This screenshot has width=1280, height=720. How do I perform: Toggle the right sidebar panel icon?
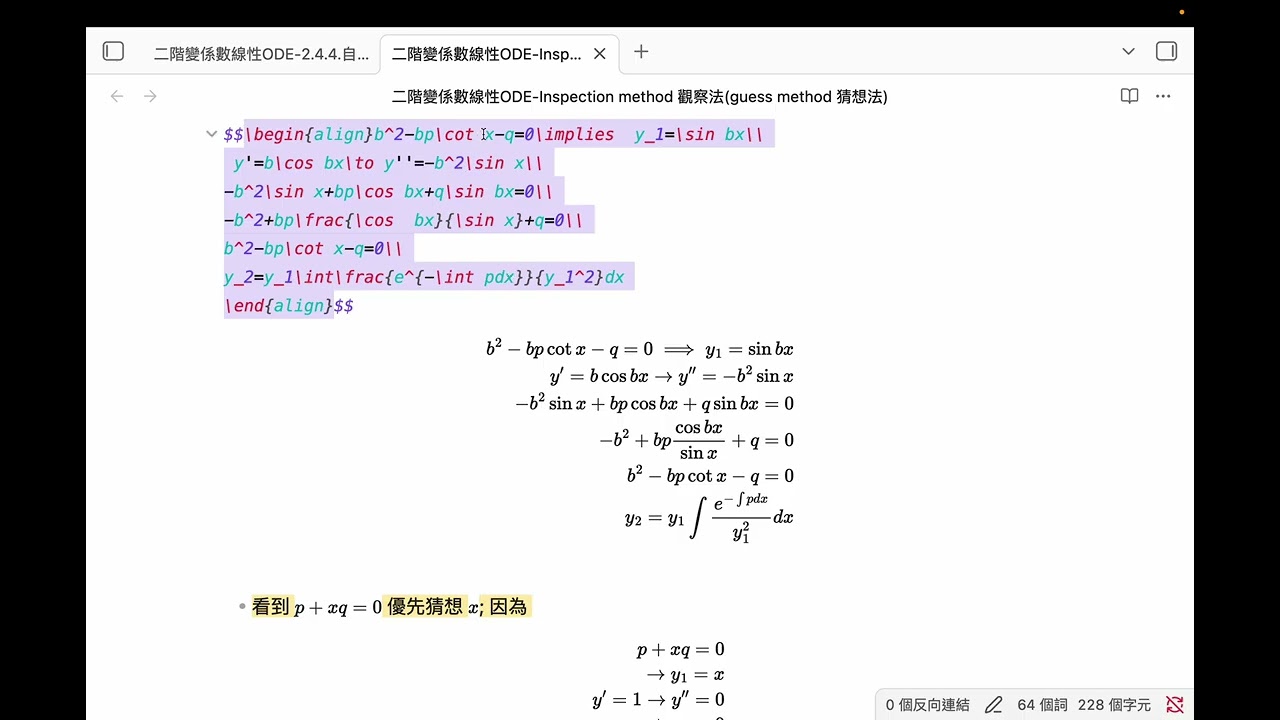1166,52
